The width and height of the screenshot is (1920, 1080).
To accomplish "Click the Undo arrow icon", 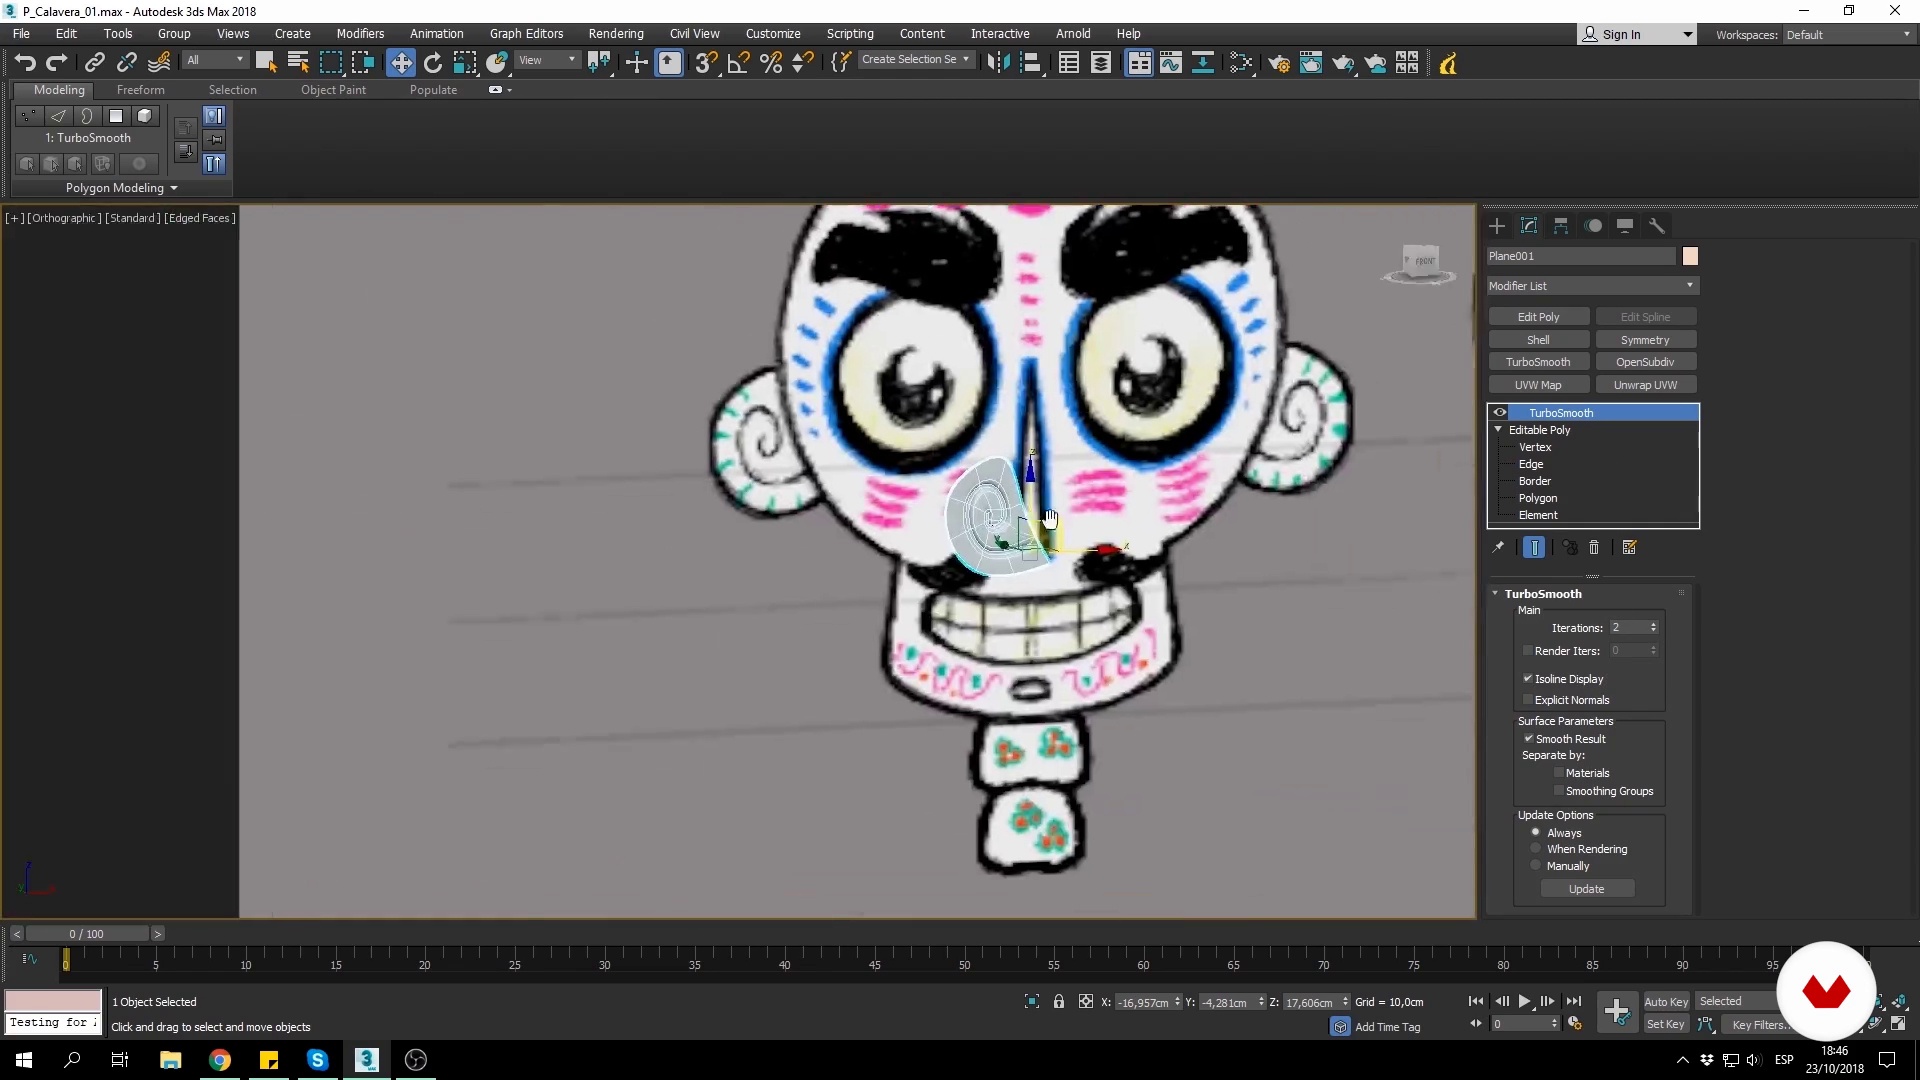I will click(25, 63).
